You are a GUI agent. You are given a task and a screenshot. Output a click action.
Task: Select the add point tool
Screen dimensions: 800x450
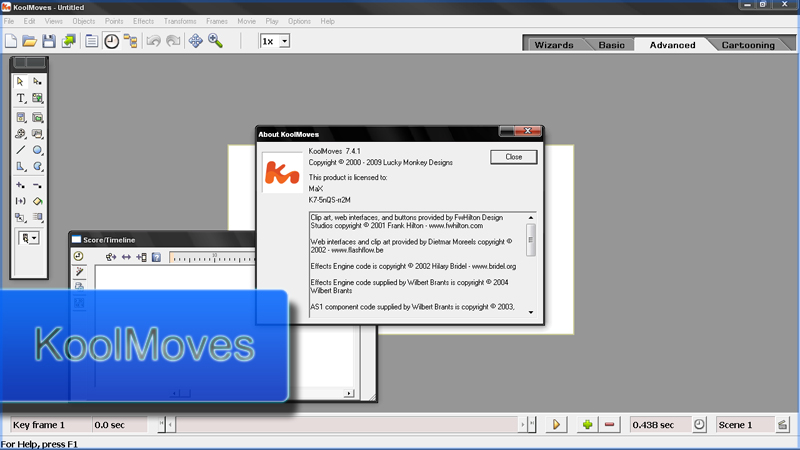[x=20, y=185]
